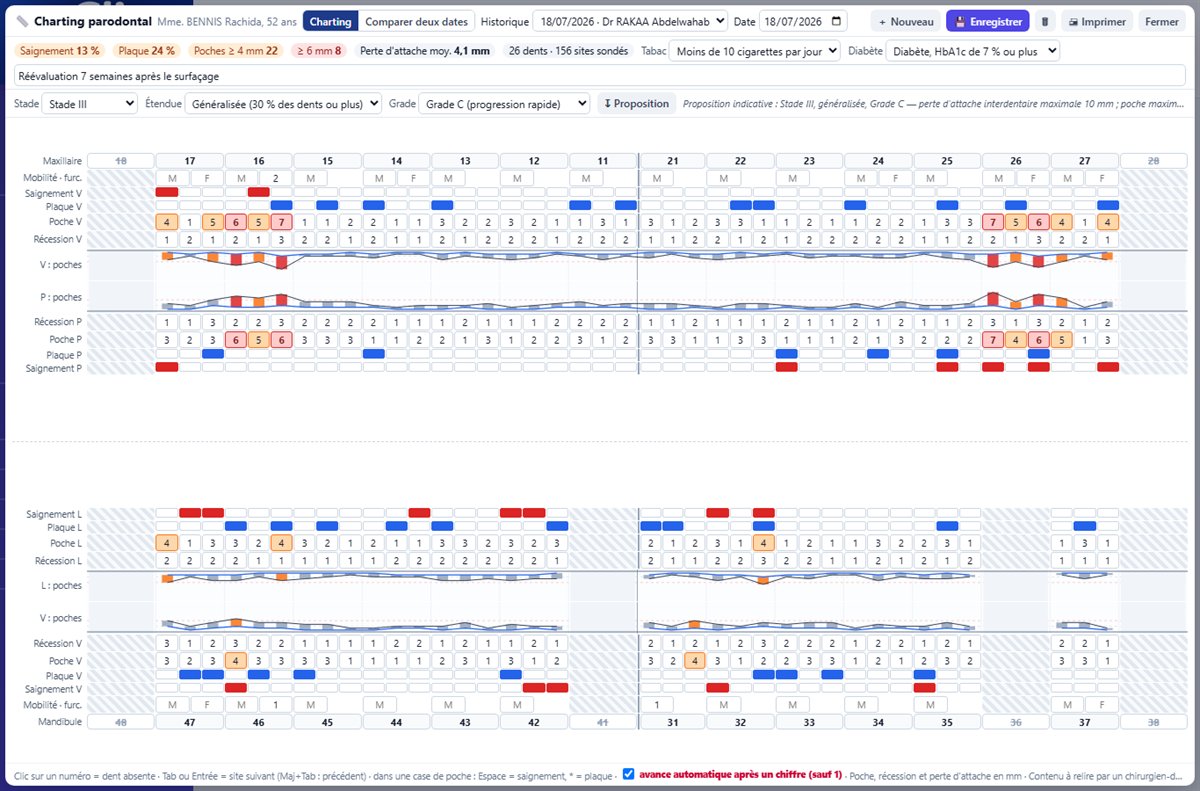Expand the Historique dropdown

(x=630, y=21)
